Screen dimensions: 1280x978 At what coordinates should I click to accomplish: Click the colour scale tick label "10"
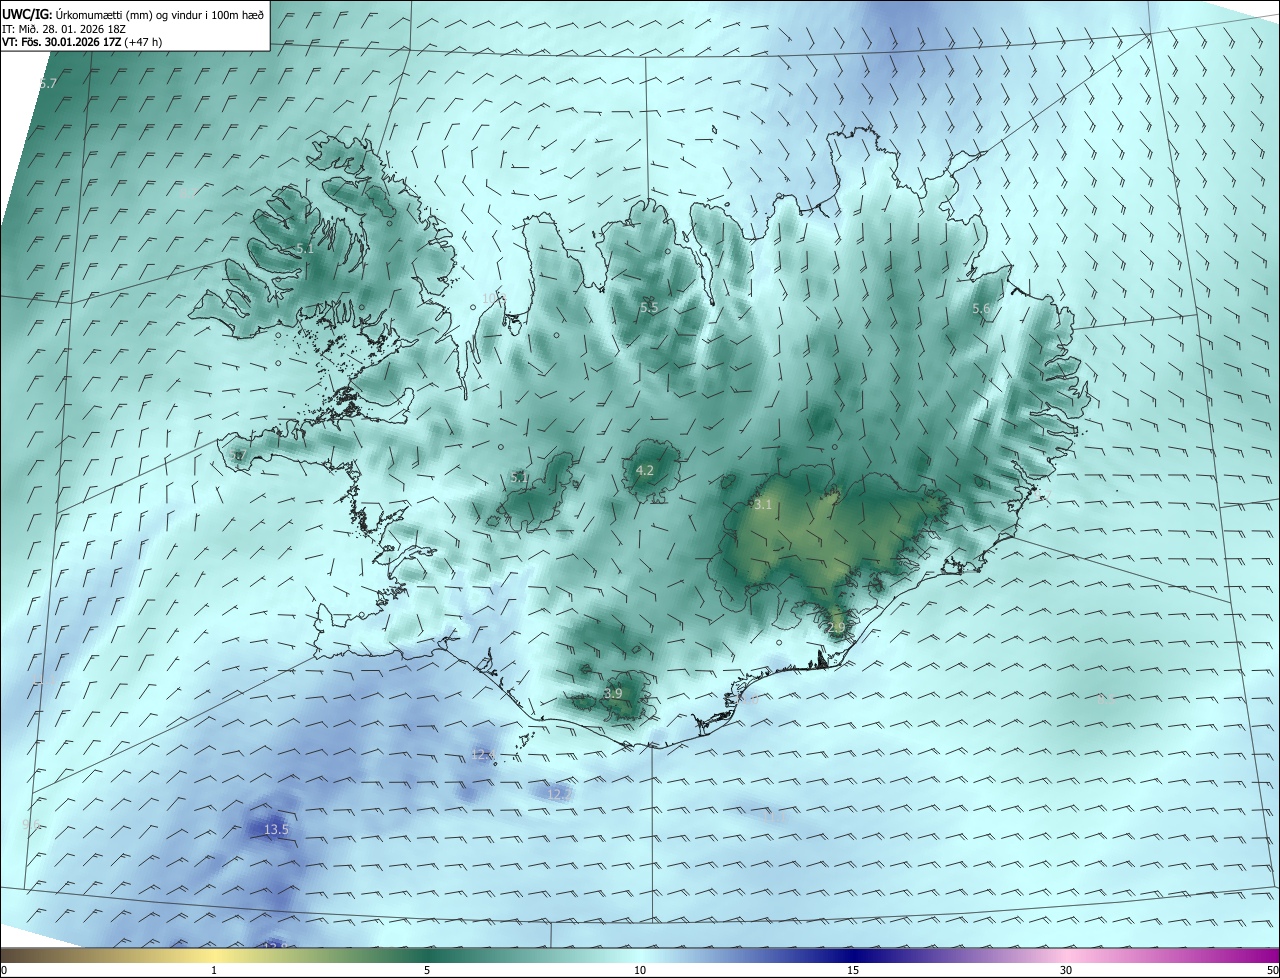640,970
